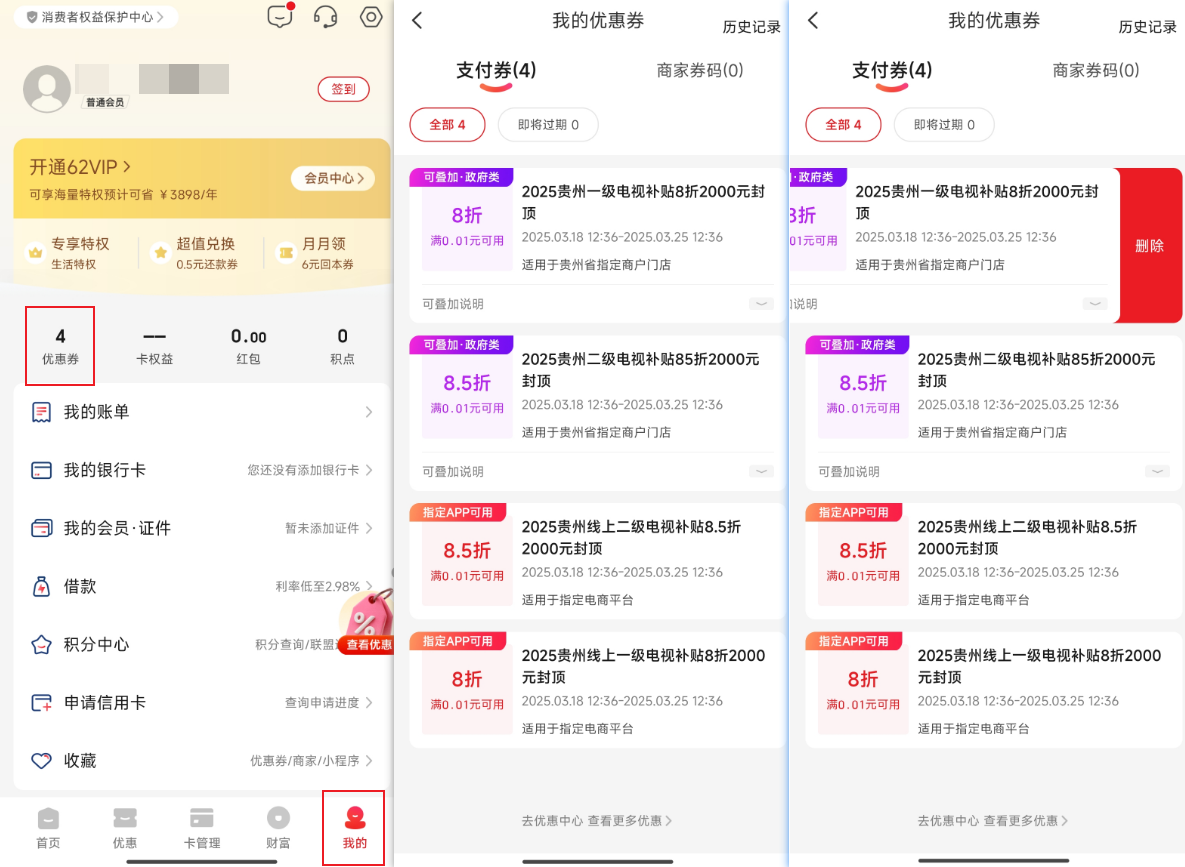Expand 可叠加说明 of 一级电视补贴 coupon, middle screen
Viewport: 1185px width, 867px height.
click(761, 304)
